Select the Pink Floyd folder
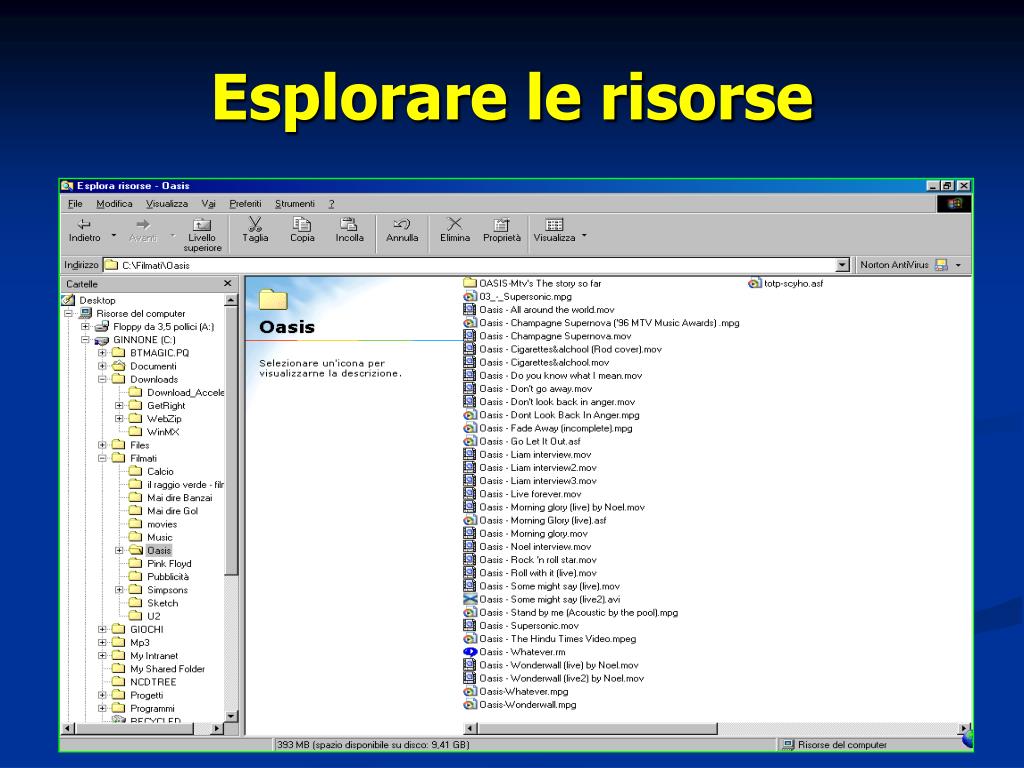The image size is (1024, 768). 169,564
